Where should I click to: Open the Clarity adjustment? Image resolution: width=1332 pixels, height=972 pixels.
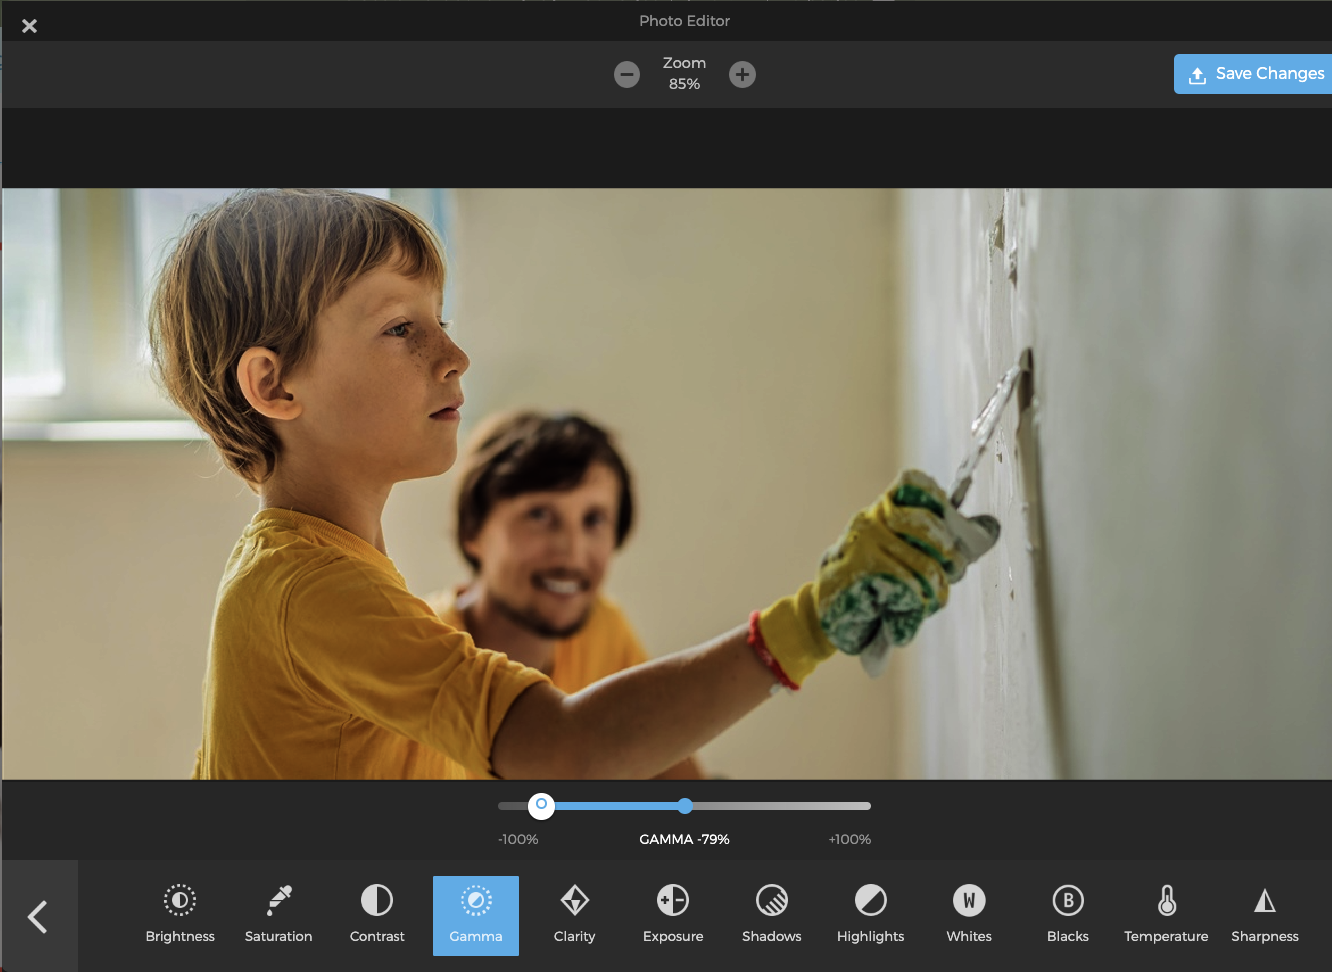pyautogui.click(x=574, y=914)
